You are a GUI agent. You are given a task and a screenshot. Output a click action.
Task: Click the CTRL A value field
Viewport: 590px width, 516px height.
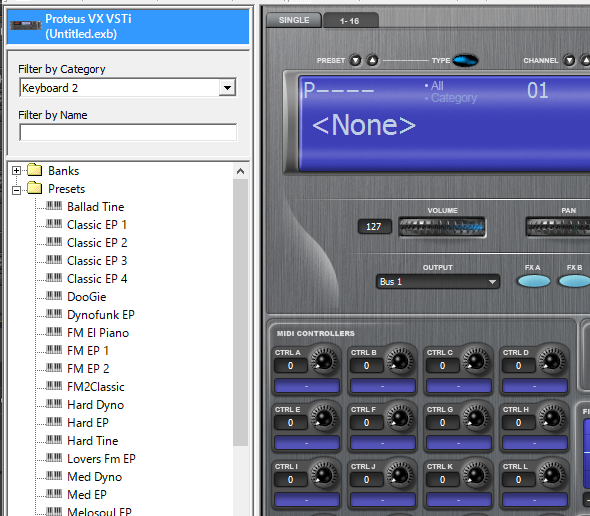[290, 365]
